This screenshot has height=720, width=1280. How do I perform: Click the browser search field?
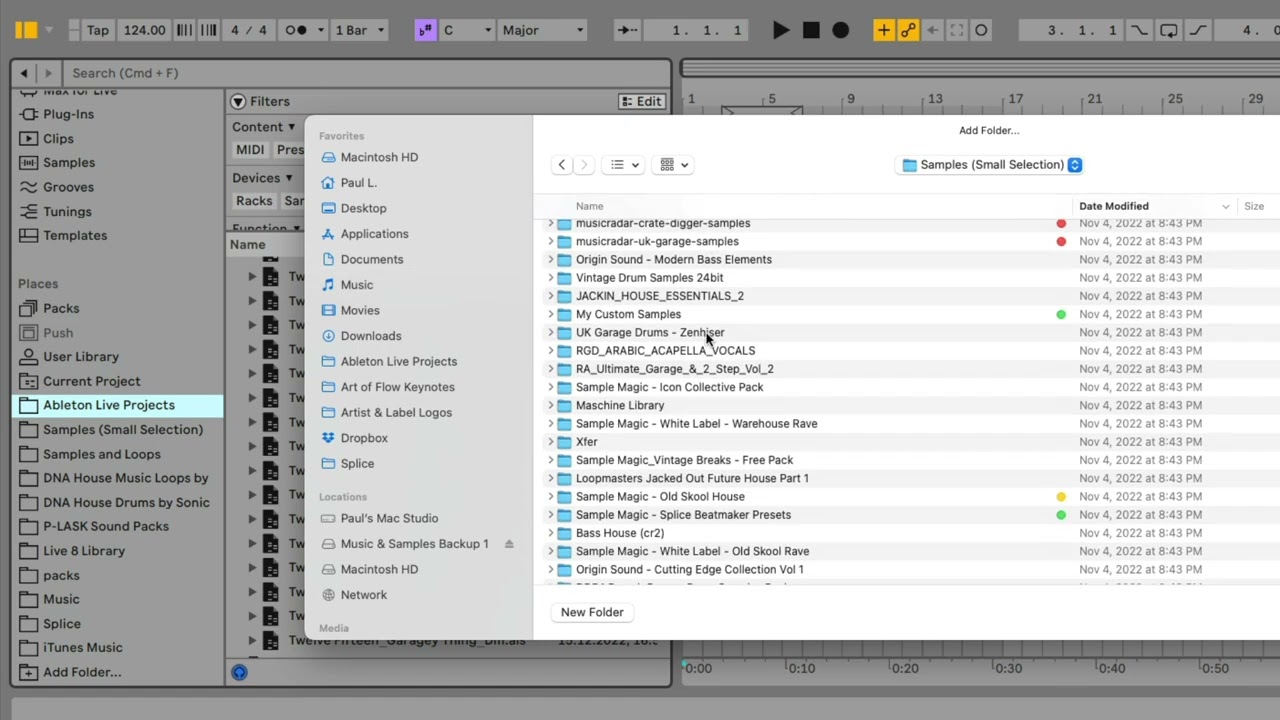[365, 73]
